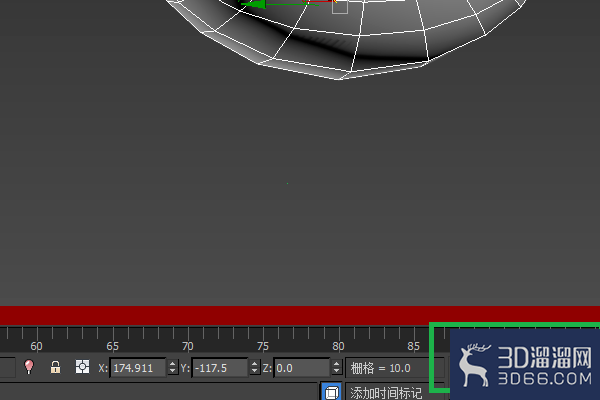Toggle the Adaptive Degradation cube icon

331,392
